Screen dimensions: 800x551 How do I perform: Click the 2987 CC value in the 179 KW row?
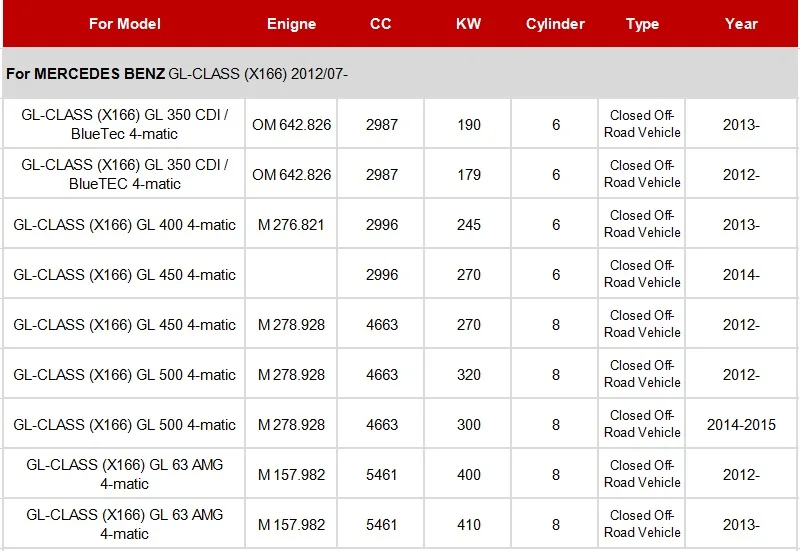(x=382, y=174)
